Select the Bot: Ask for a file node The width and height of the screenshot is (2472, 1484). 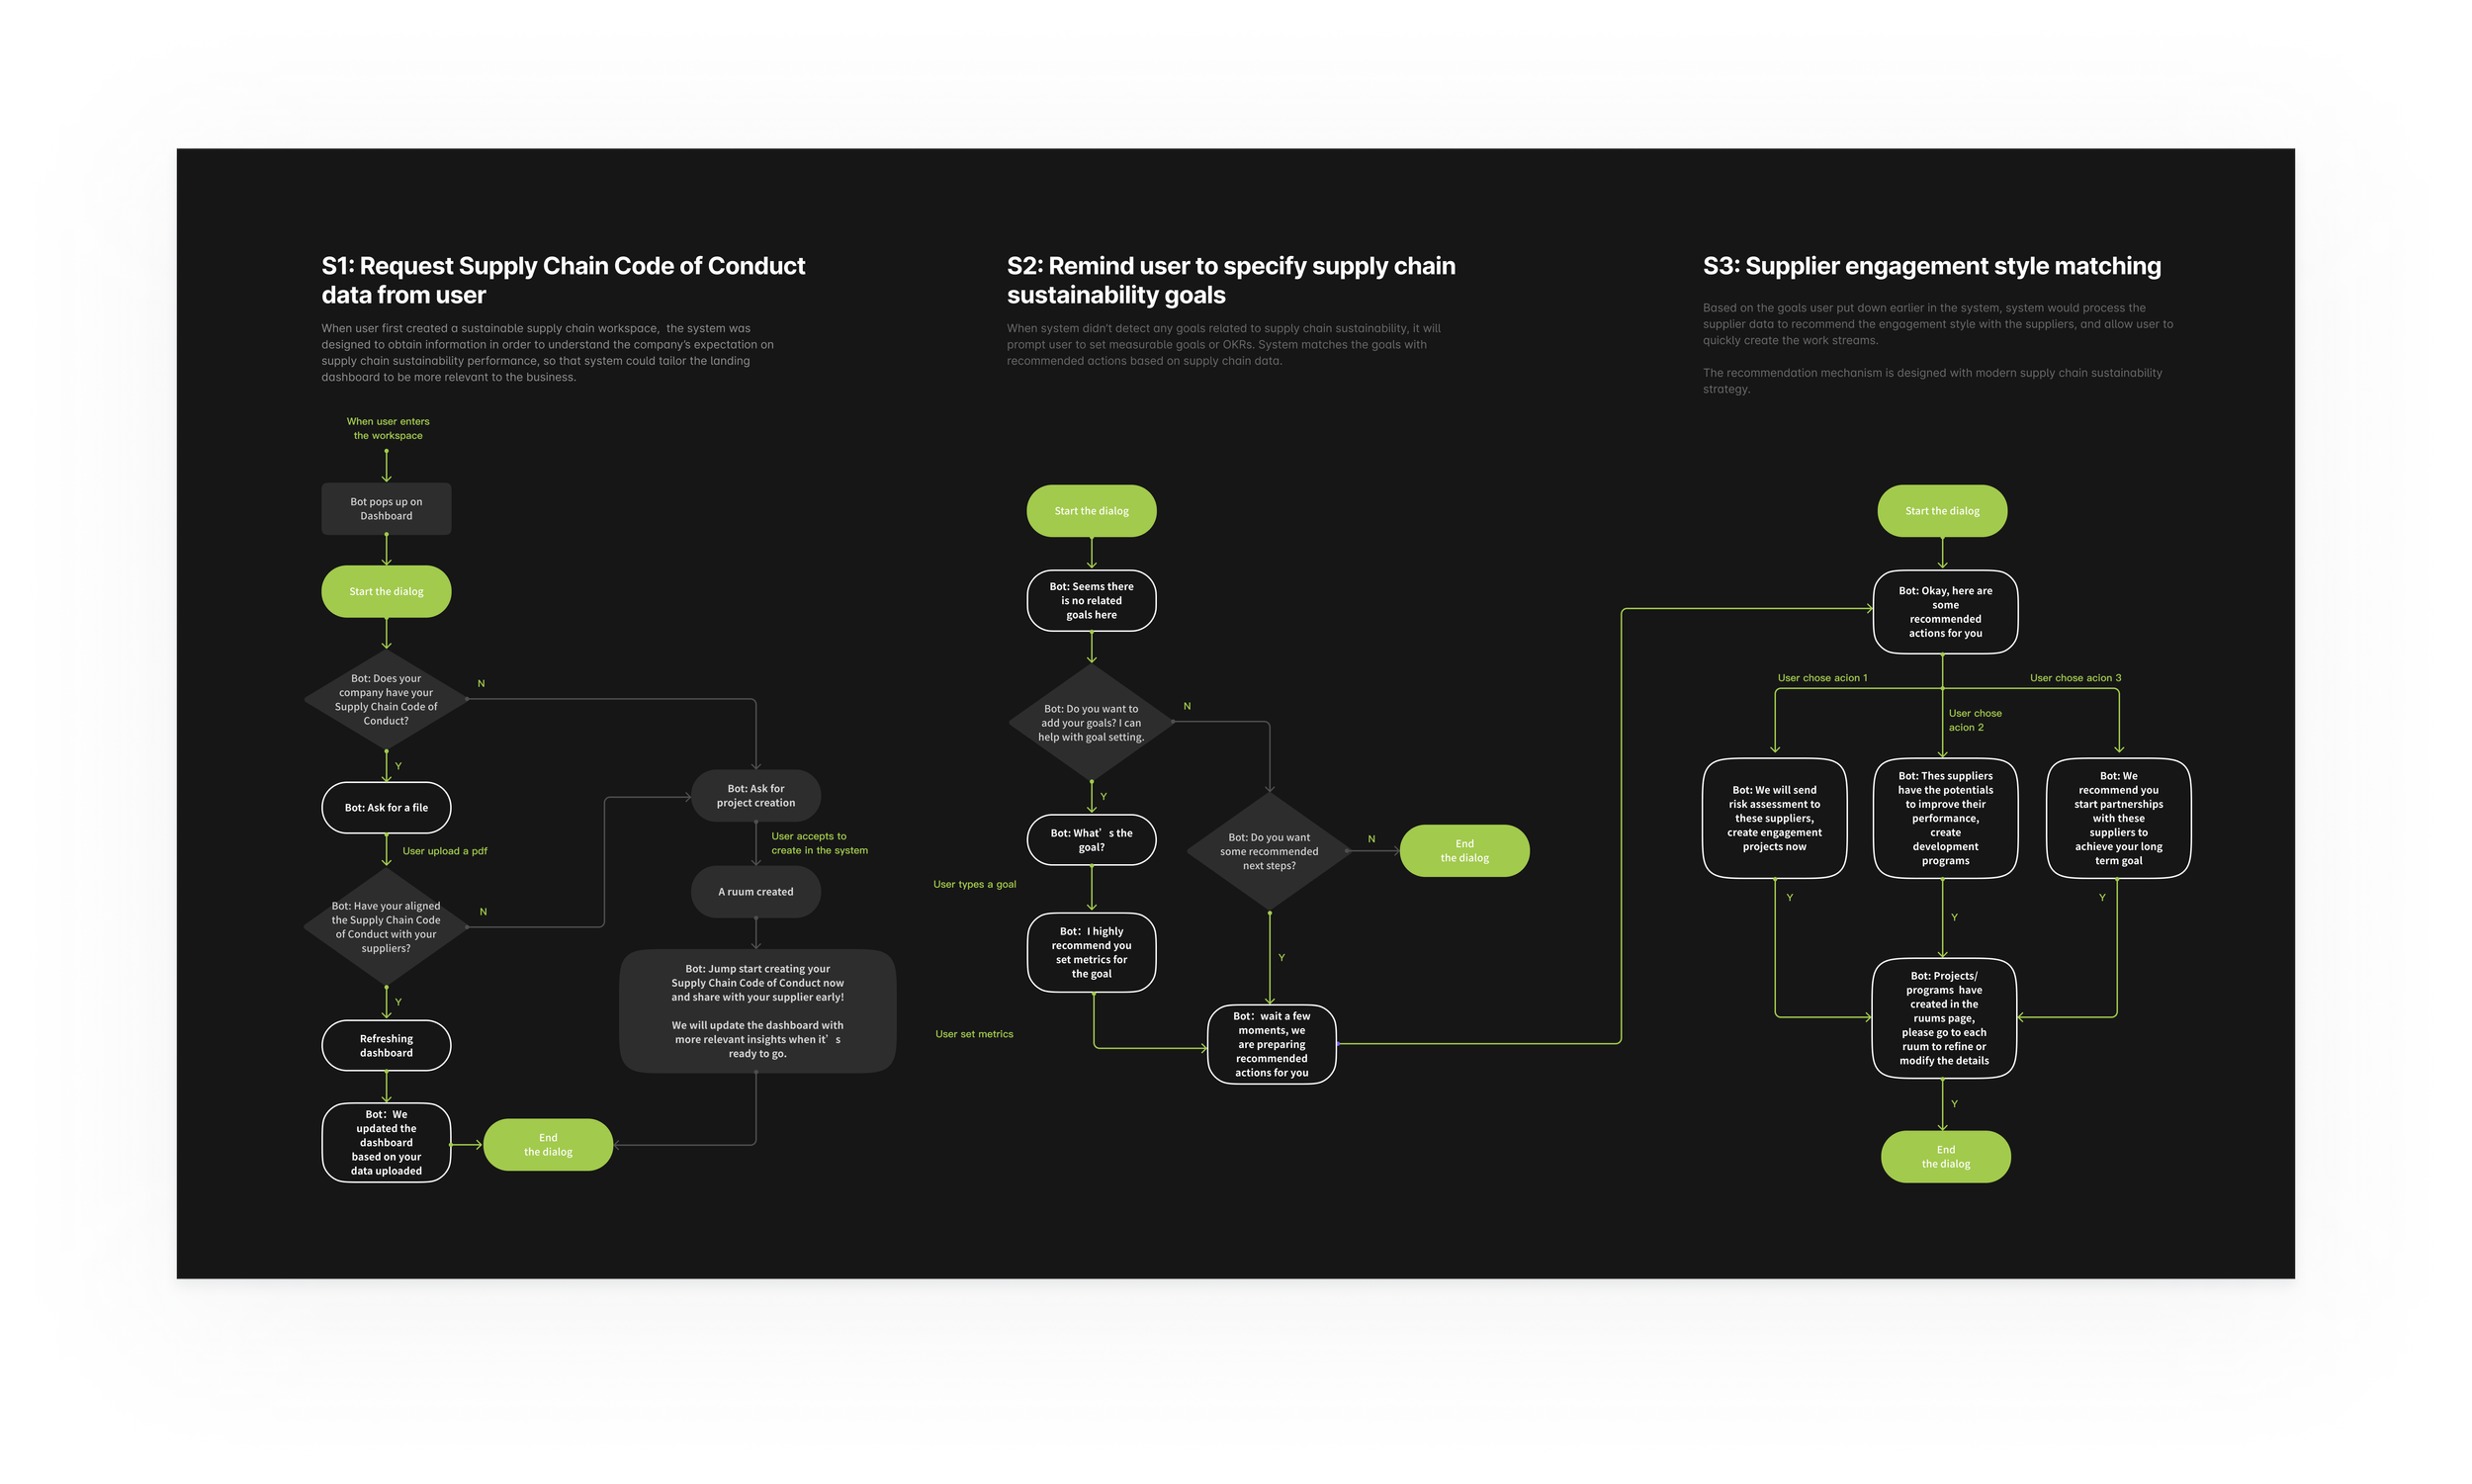click(x=386, y=807)
